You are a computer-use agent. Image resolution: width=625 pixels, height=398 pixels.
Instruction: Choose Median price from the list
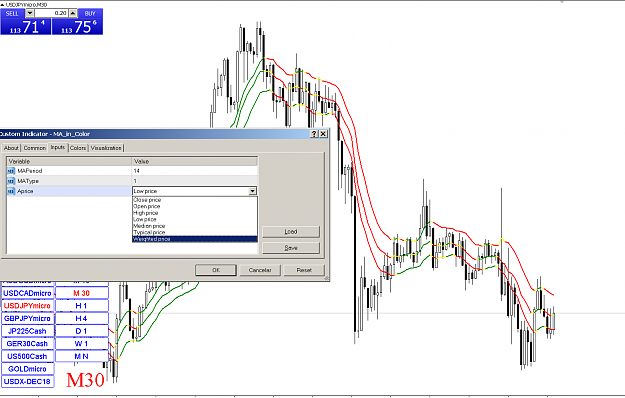pos(195,226)
